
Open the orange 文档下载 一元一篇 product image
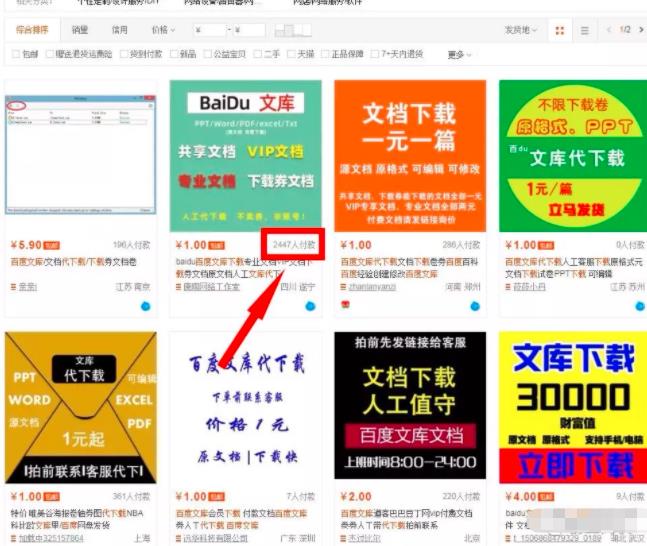coord(410,155)
